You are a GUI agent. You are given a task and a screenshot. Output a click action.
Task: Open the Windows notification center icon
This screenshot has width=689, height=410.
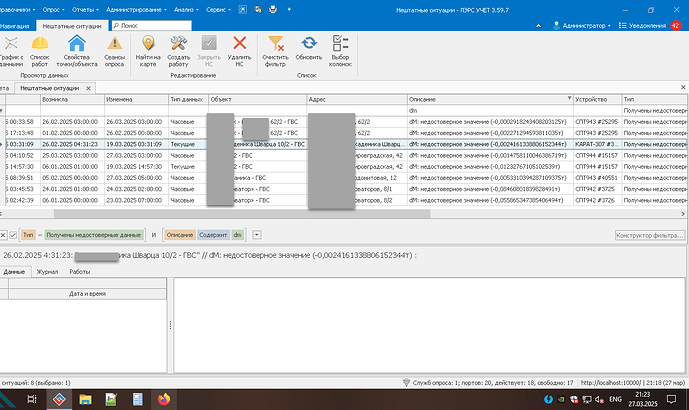tap(671, 399)
